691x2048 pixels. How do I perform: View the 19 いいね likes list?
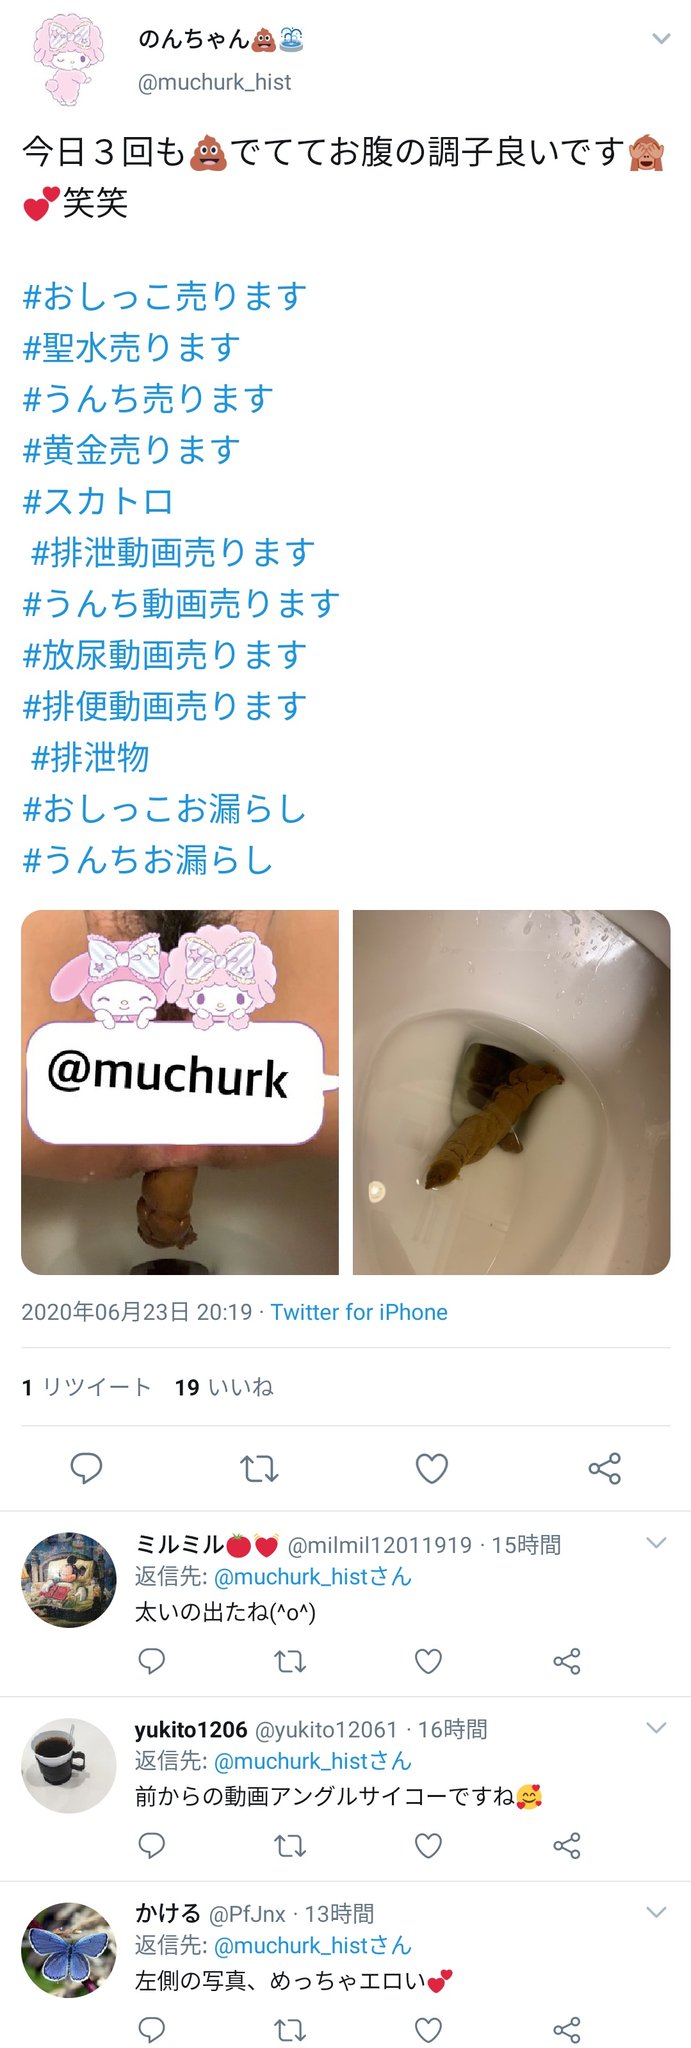click(224, 1387)
